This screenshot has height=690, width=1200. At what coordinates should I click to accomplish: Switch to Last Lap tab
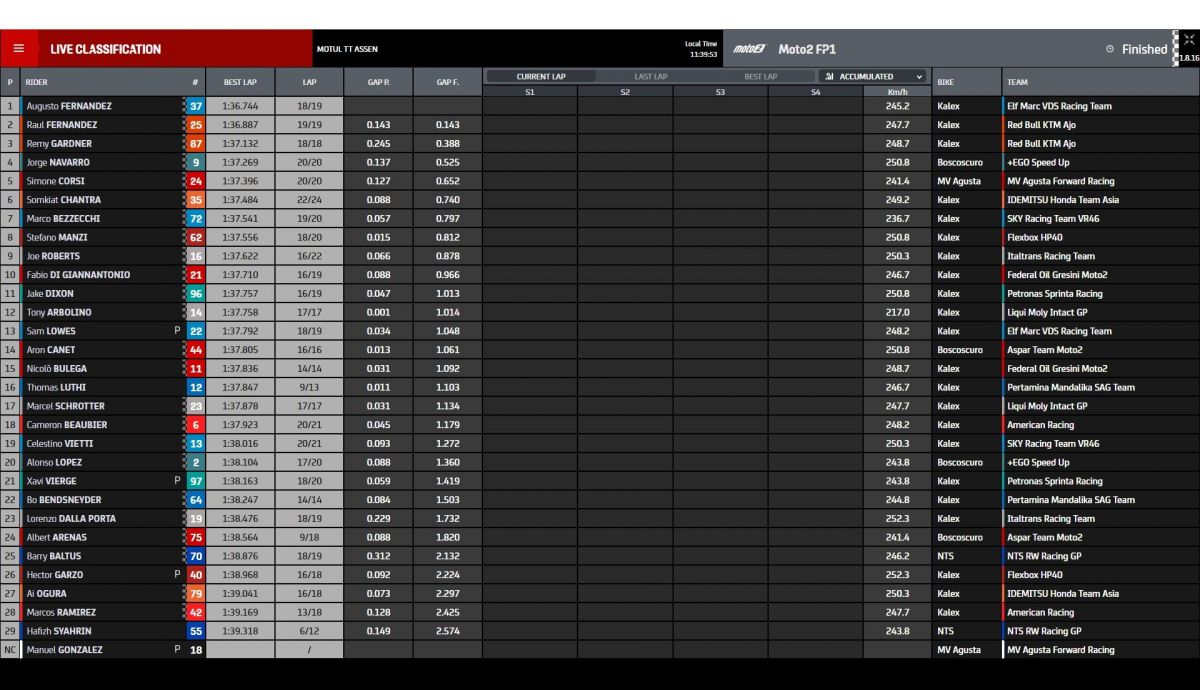pyautogui.click(x=651, y=76)
